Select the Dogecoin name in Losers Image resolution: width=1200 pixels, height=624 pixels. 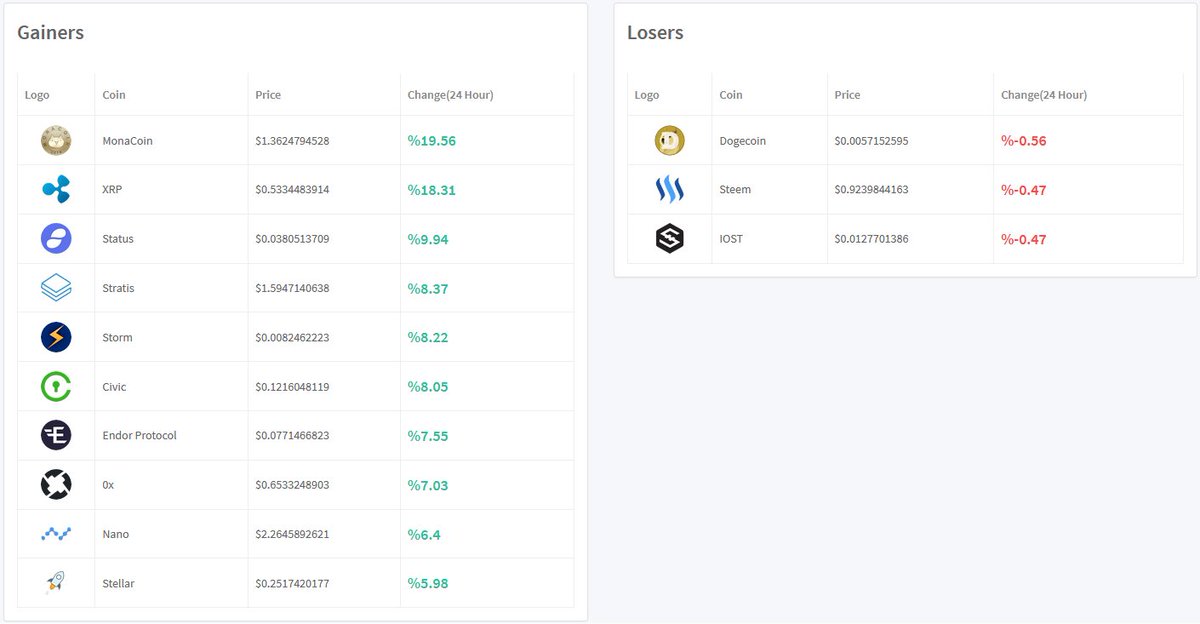point(742,140)
